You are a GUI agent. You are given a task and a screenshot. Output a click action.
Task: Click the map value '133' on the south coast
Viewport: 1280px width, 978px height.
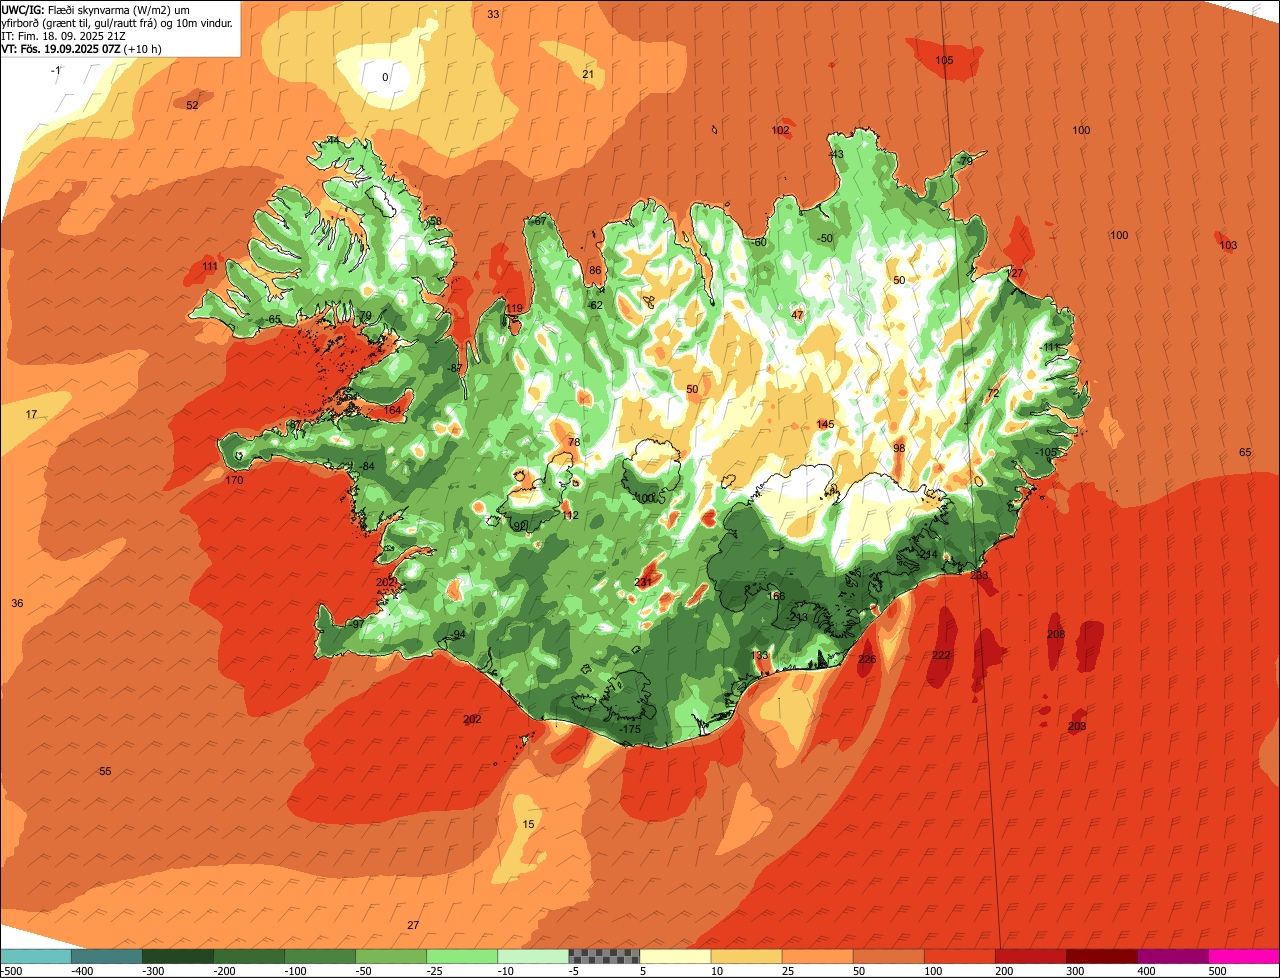tap(760, 655)
